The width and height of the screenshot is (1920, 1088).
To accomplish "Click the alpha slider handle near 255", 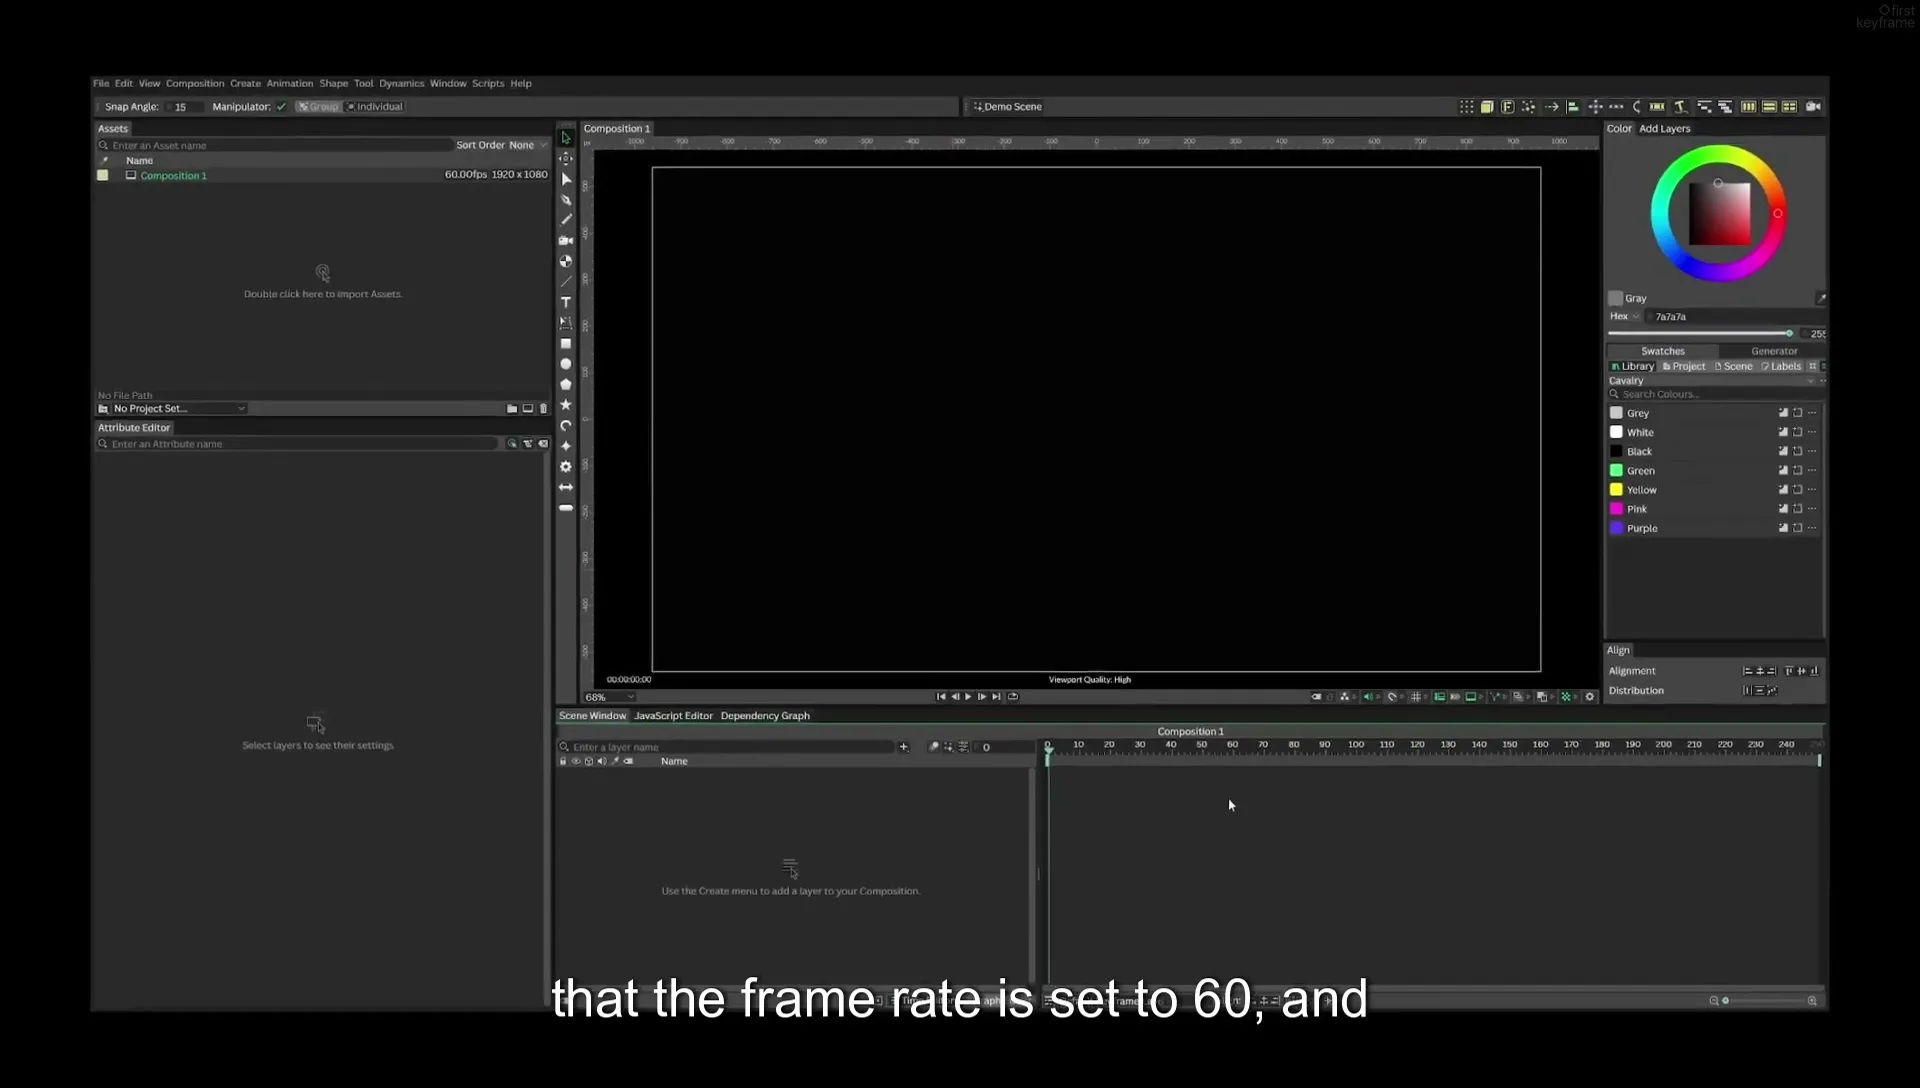I will tap(1789, 334).
